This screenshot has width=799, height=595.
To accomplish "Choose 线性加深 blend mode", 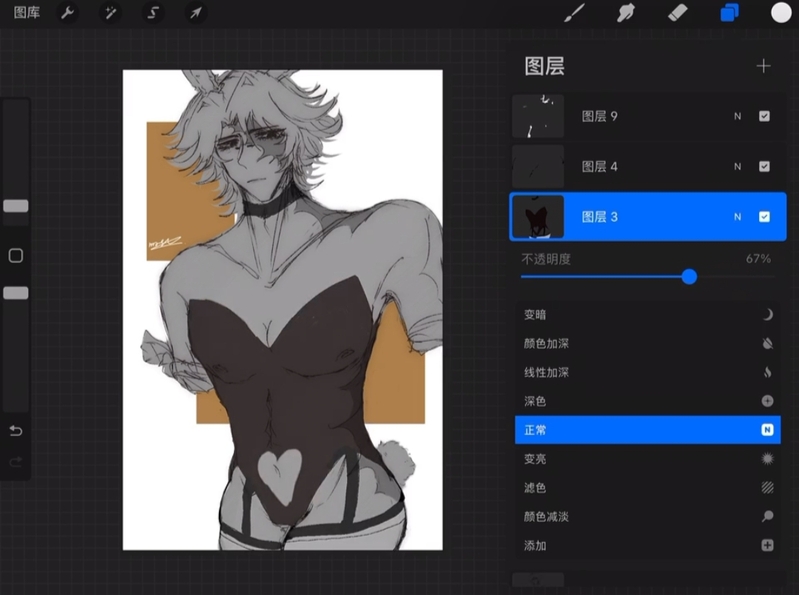I will click(x=648, y=372).
